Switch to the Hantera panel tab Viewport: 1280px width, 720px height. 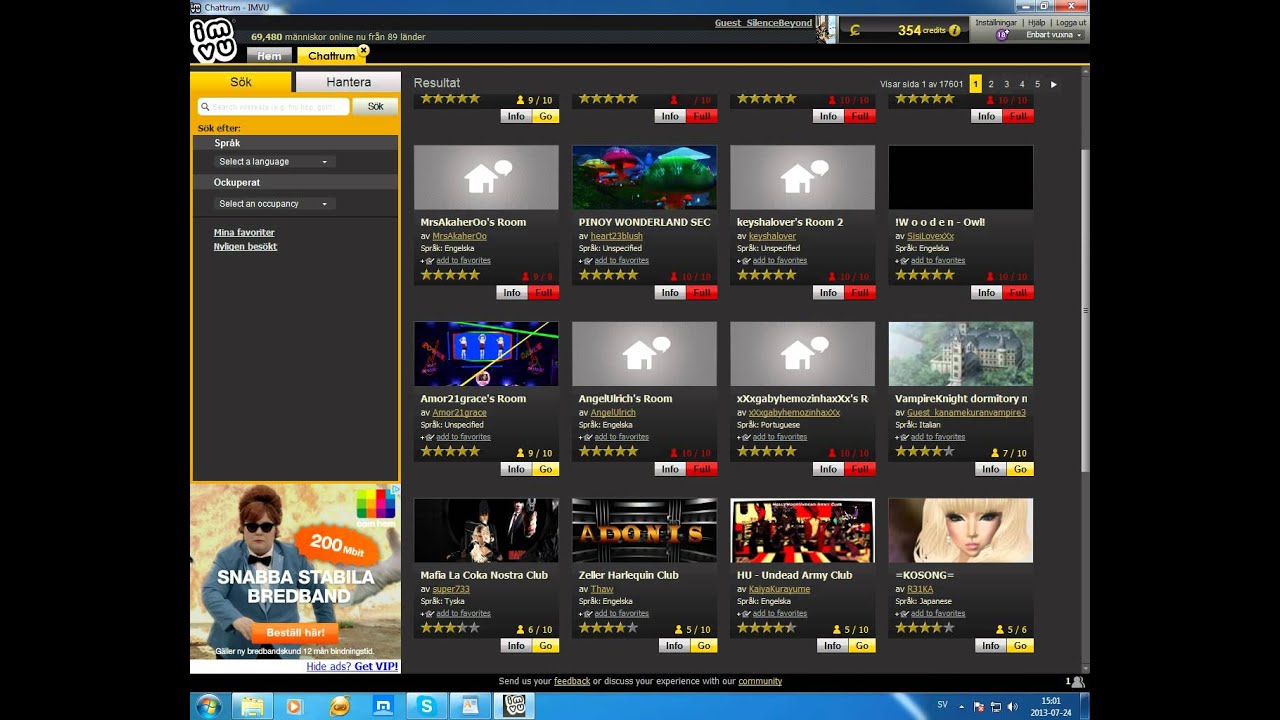coord(348,82)
